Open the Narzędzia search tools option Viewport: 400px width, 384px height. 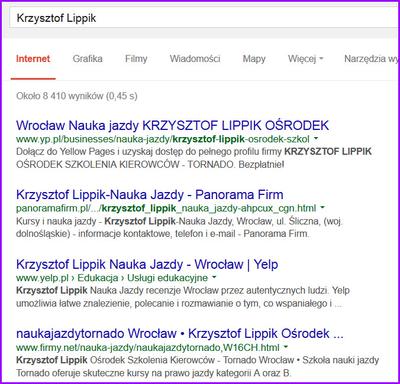pos(371,59)
